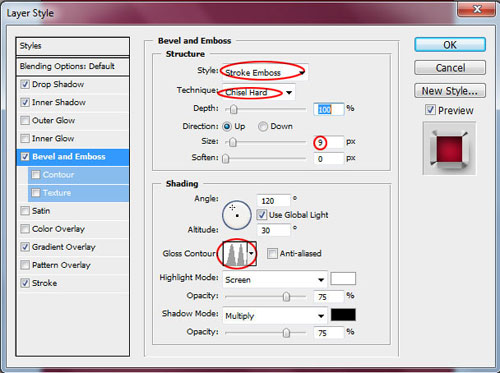Select the Gradient Overlay effect row
The image size is (500, 373).
point(72,247)
